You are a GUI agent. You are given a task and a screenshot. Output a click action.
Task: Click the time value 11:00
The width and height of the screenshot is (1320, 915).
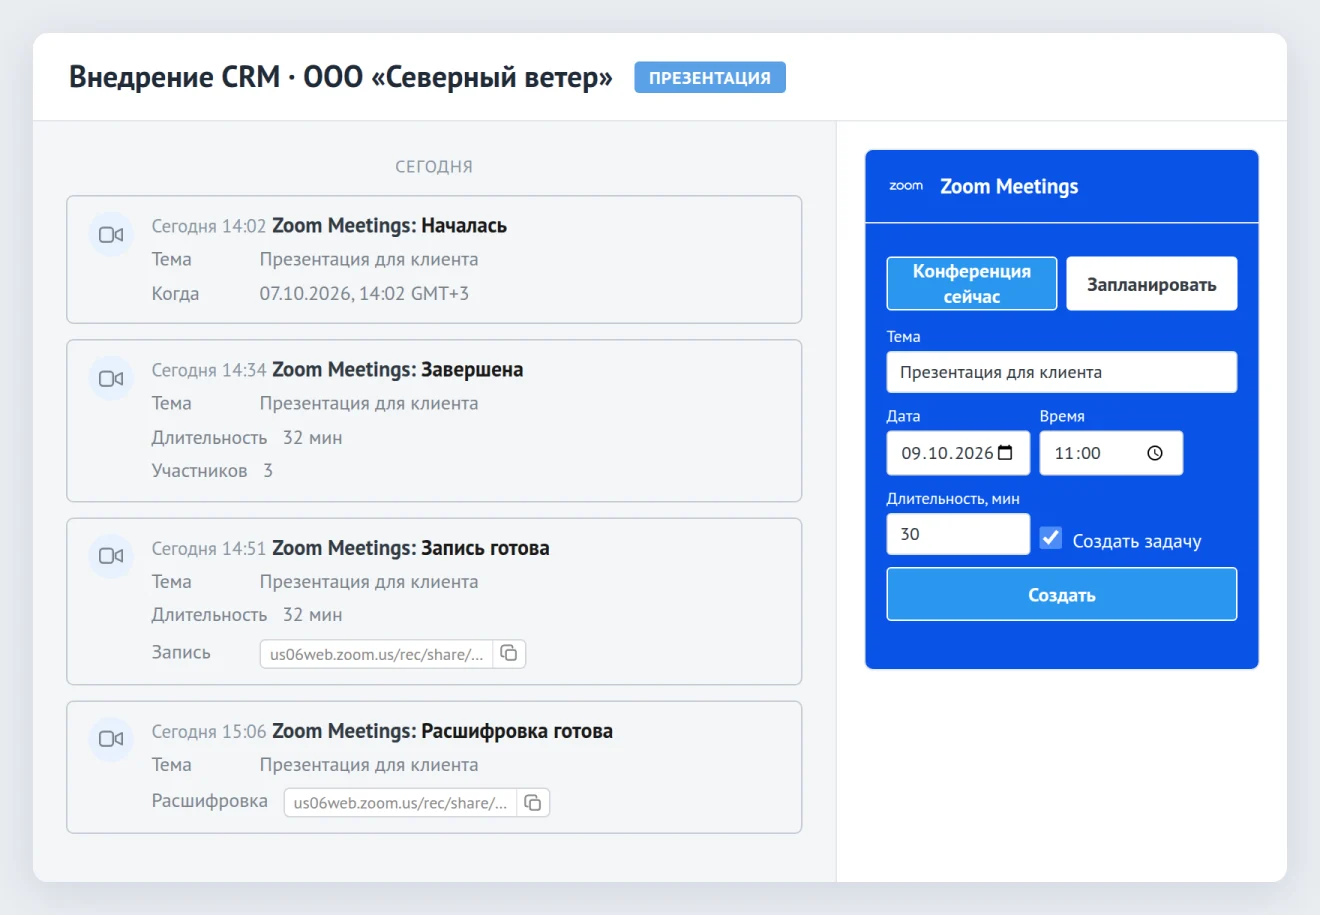pos(1077,453)
